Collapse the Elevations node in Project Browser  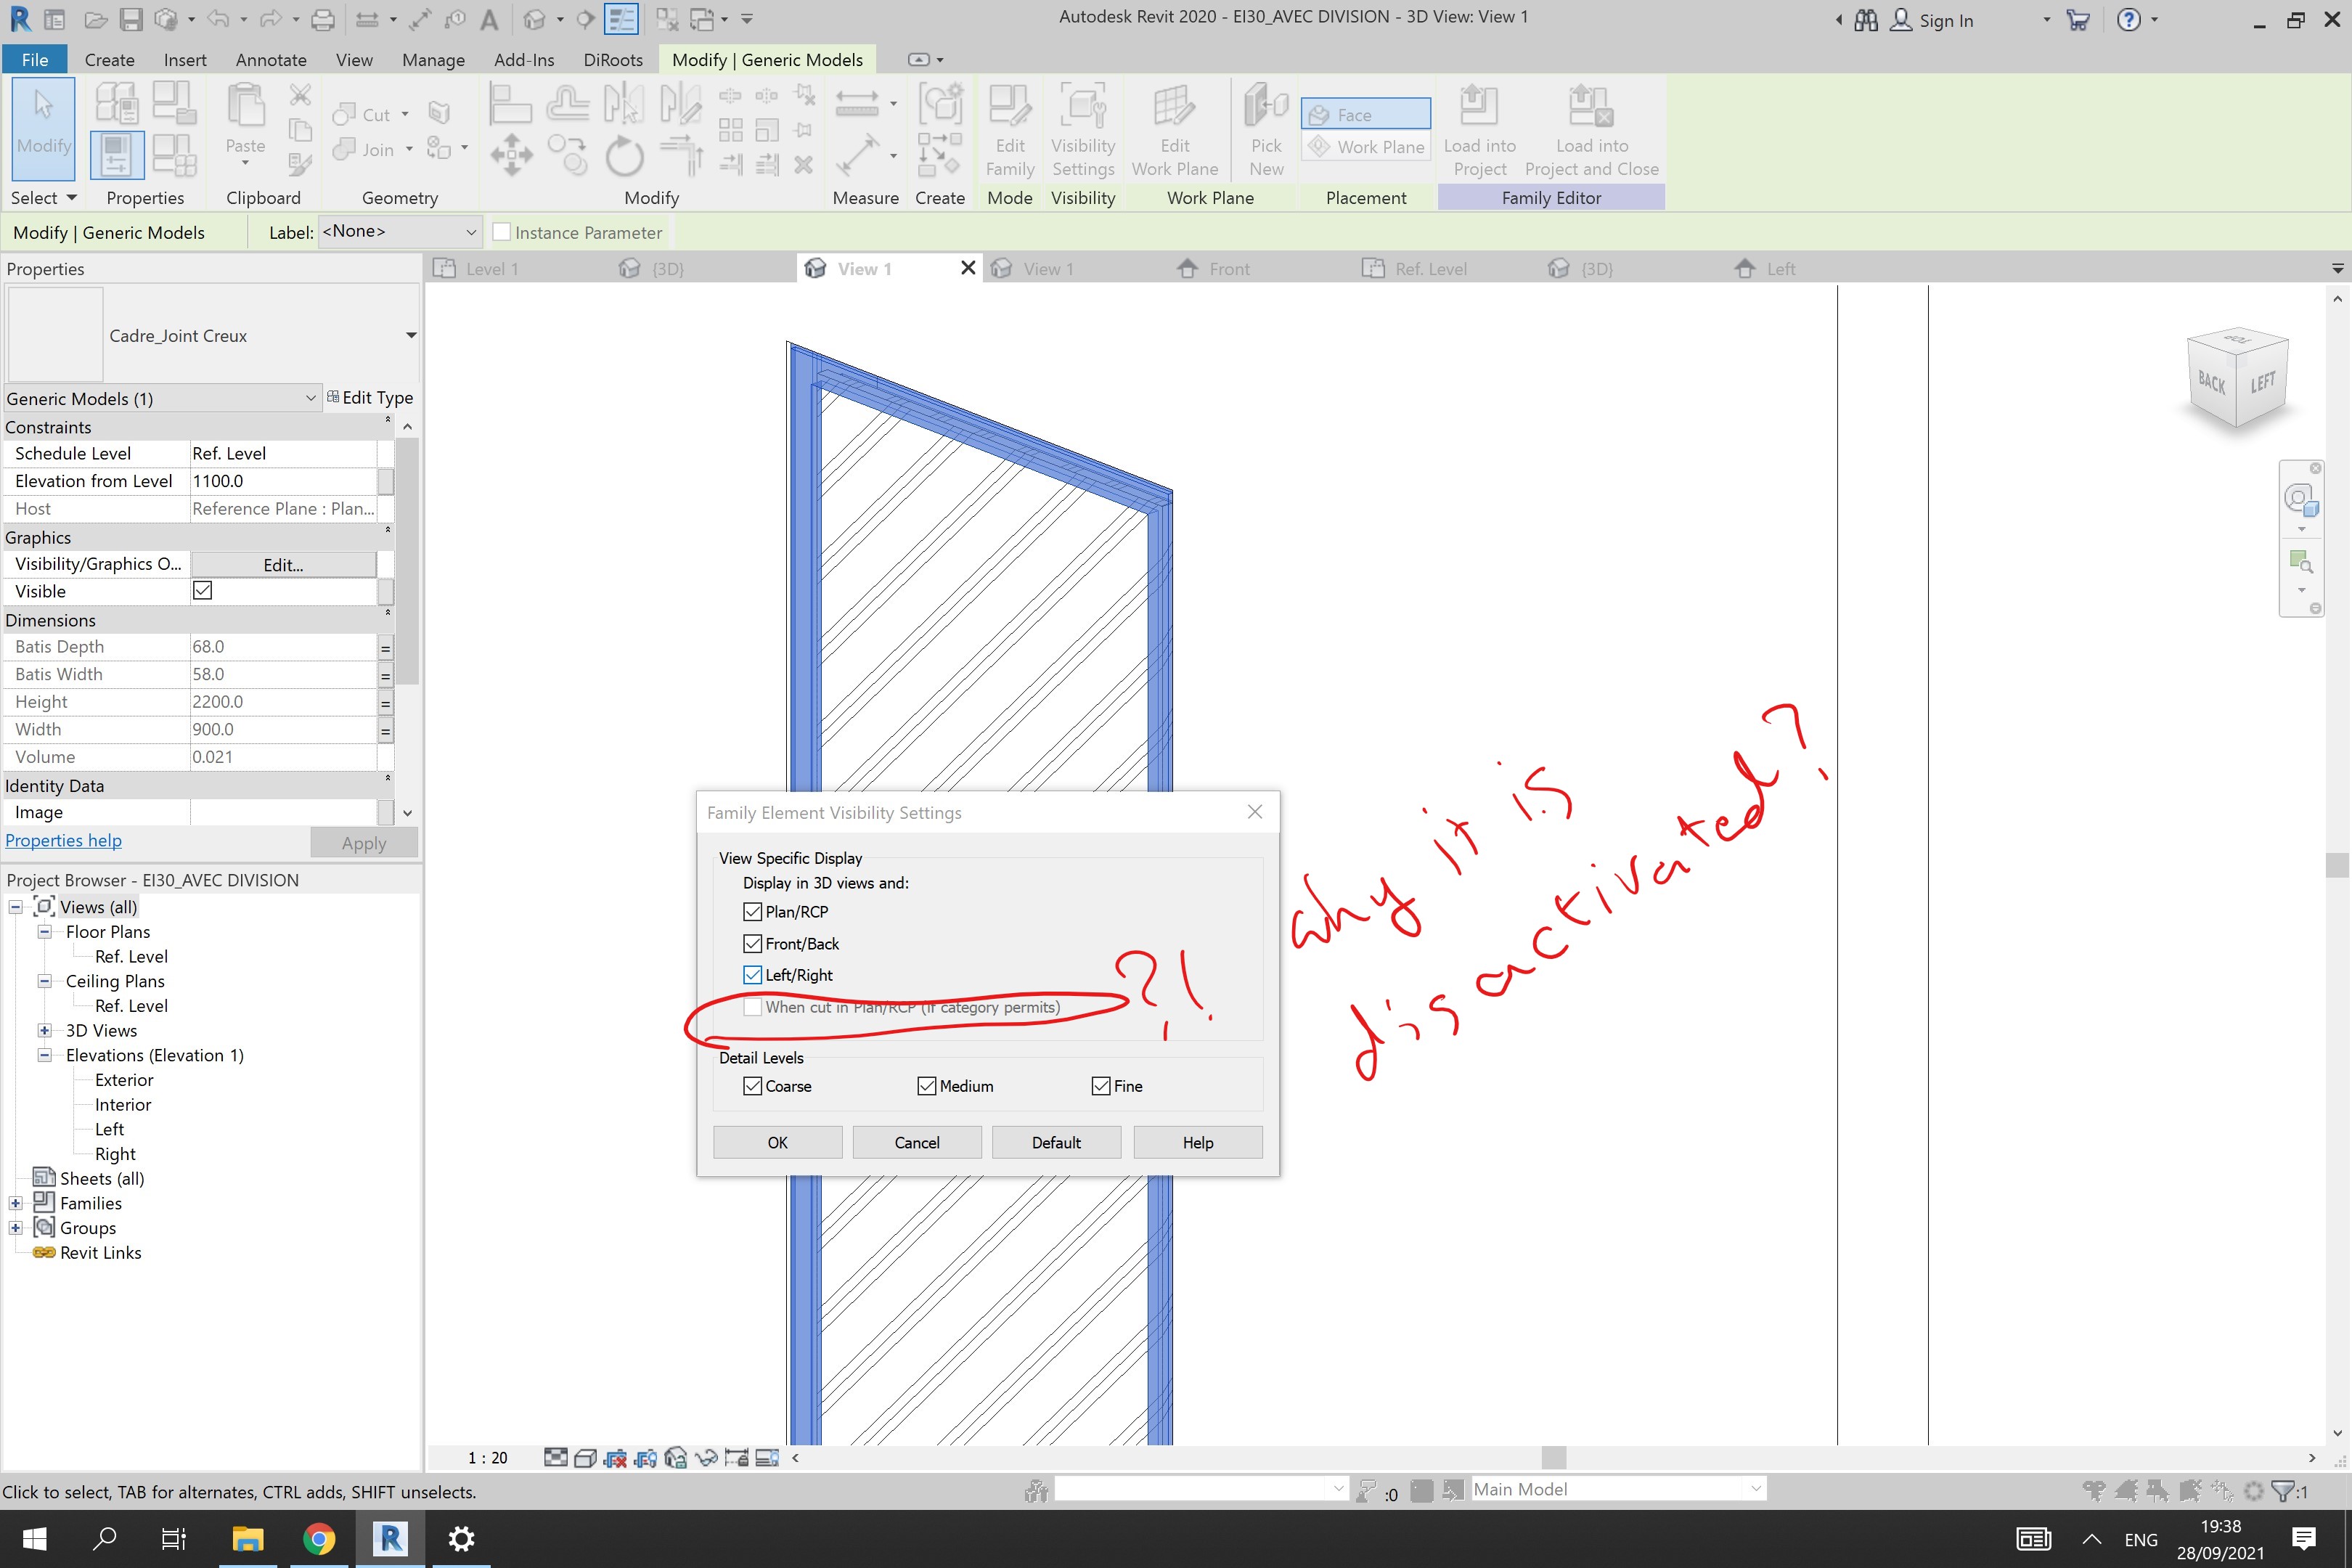[x=44, y=1055]
